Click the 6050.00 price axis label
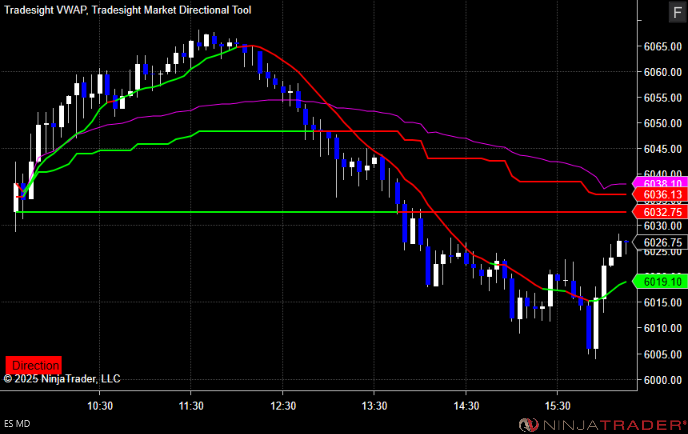This screenshot has height=434, width=688. pos(663,123)
